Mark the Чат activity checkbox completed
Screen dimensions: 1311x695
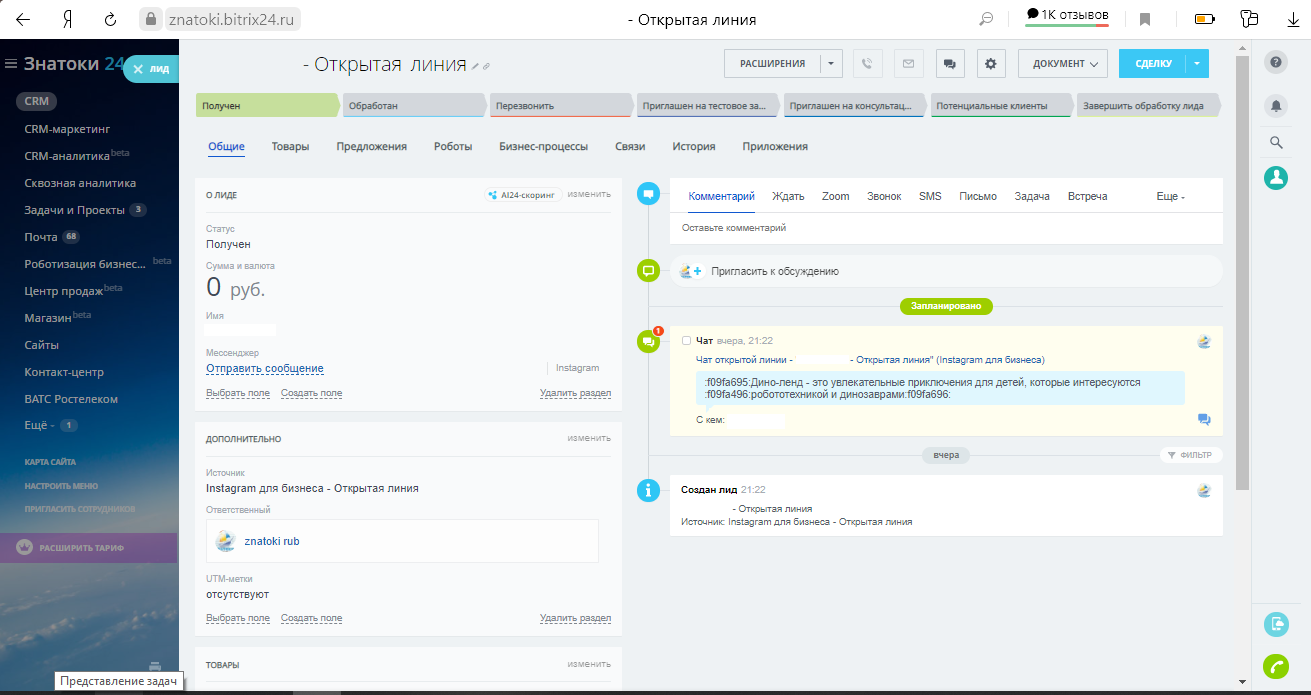pos(686,341)
